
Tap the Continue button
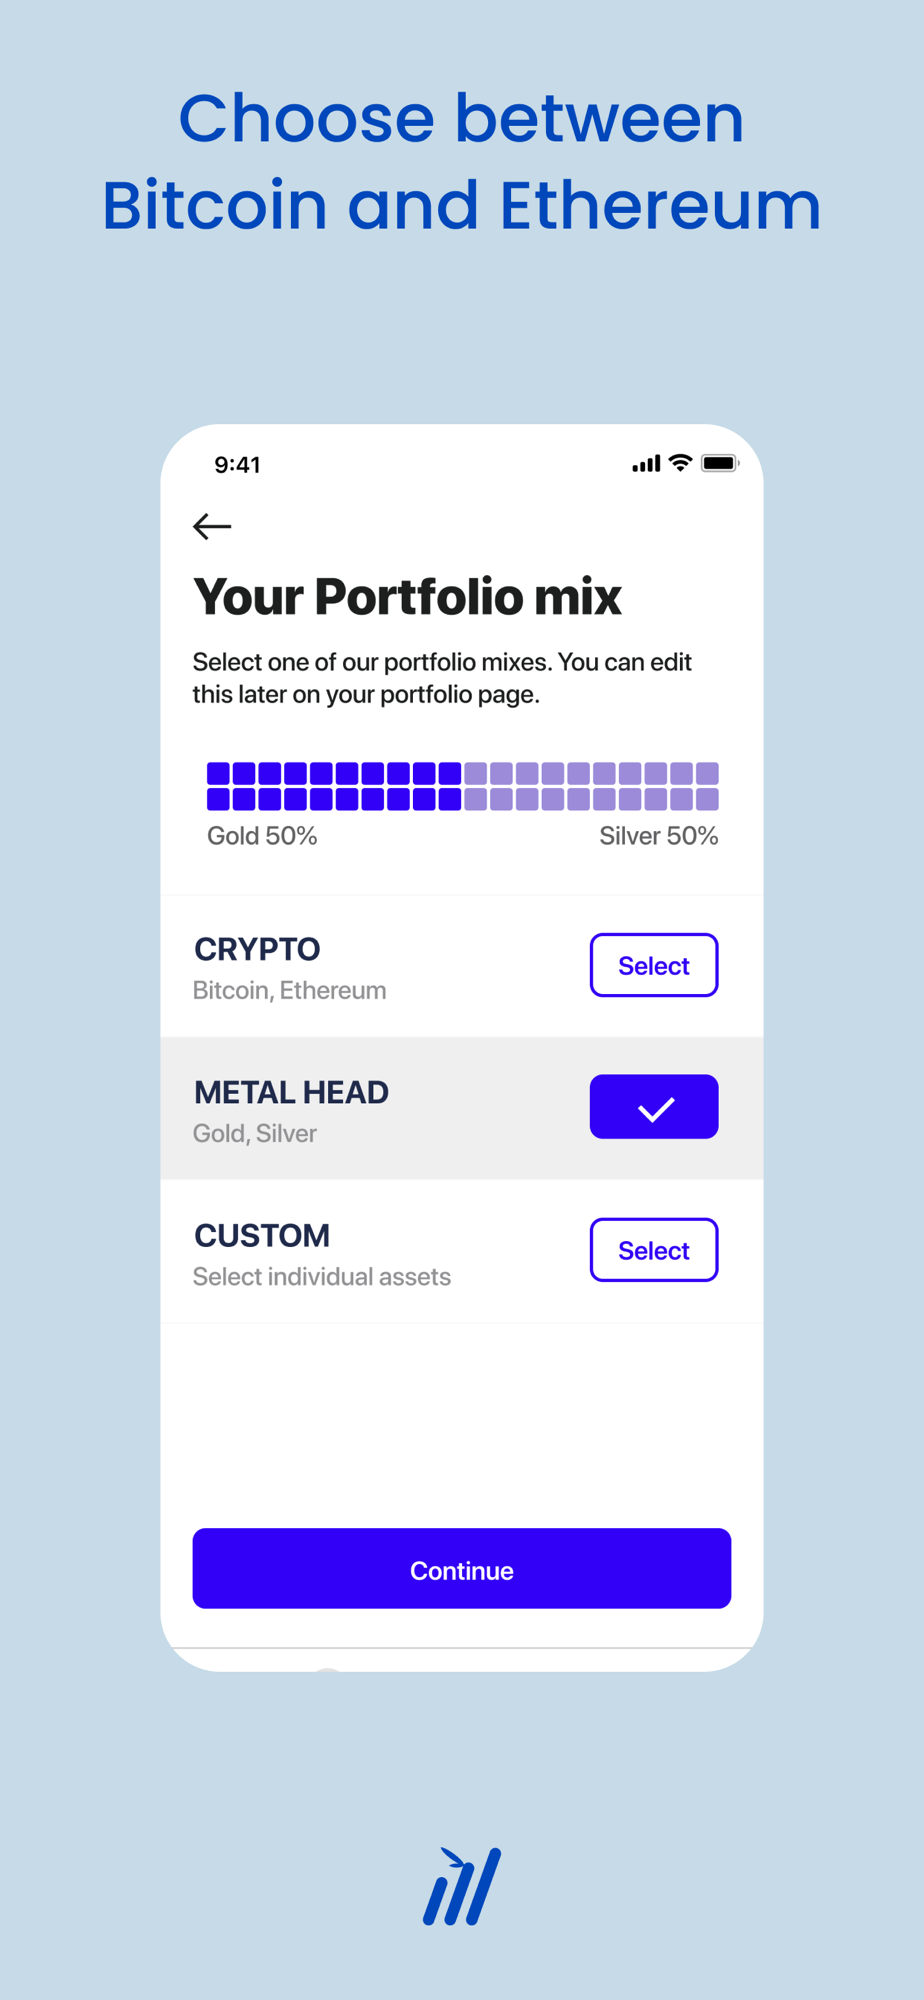[462, 1568]
